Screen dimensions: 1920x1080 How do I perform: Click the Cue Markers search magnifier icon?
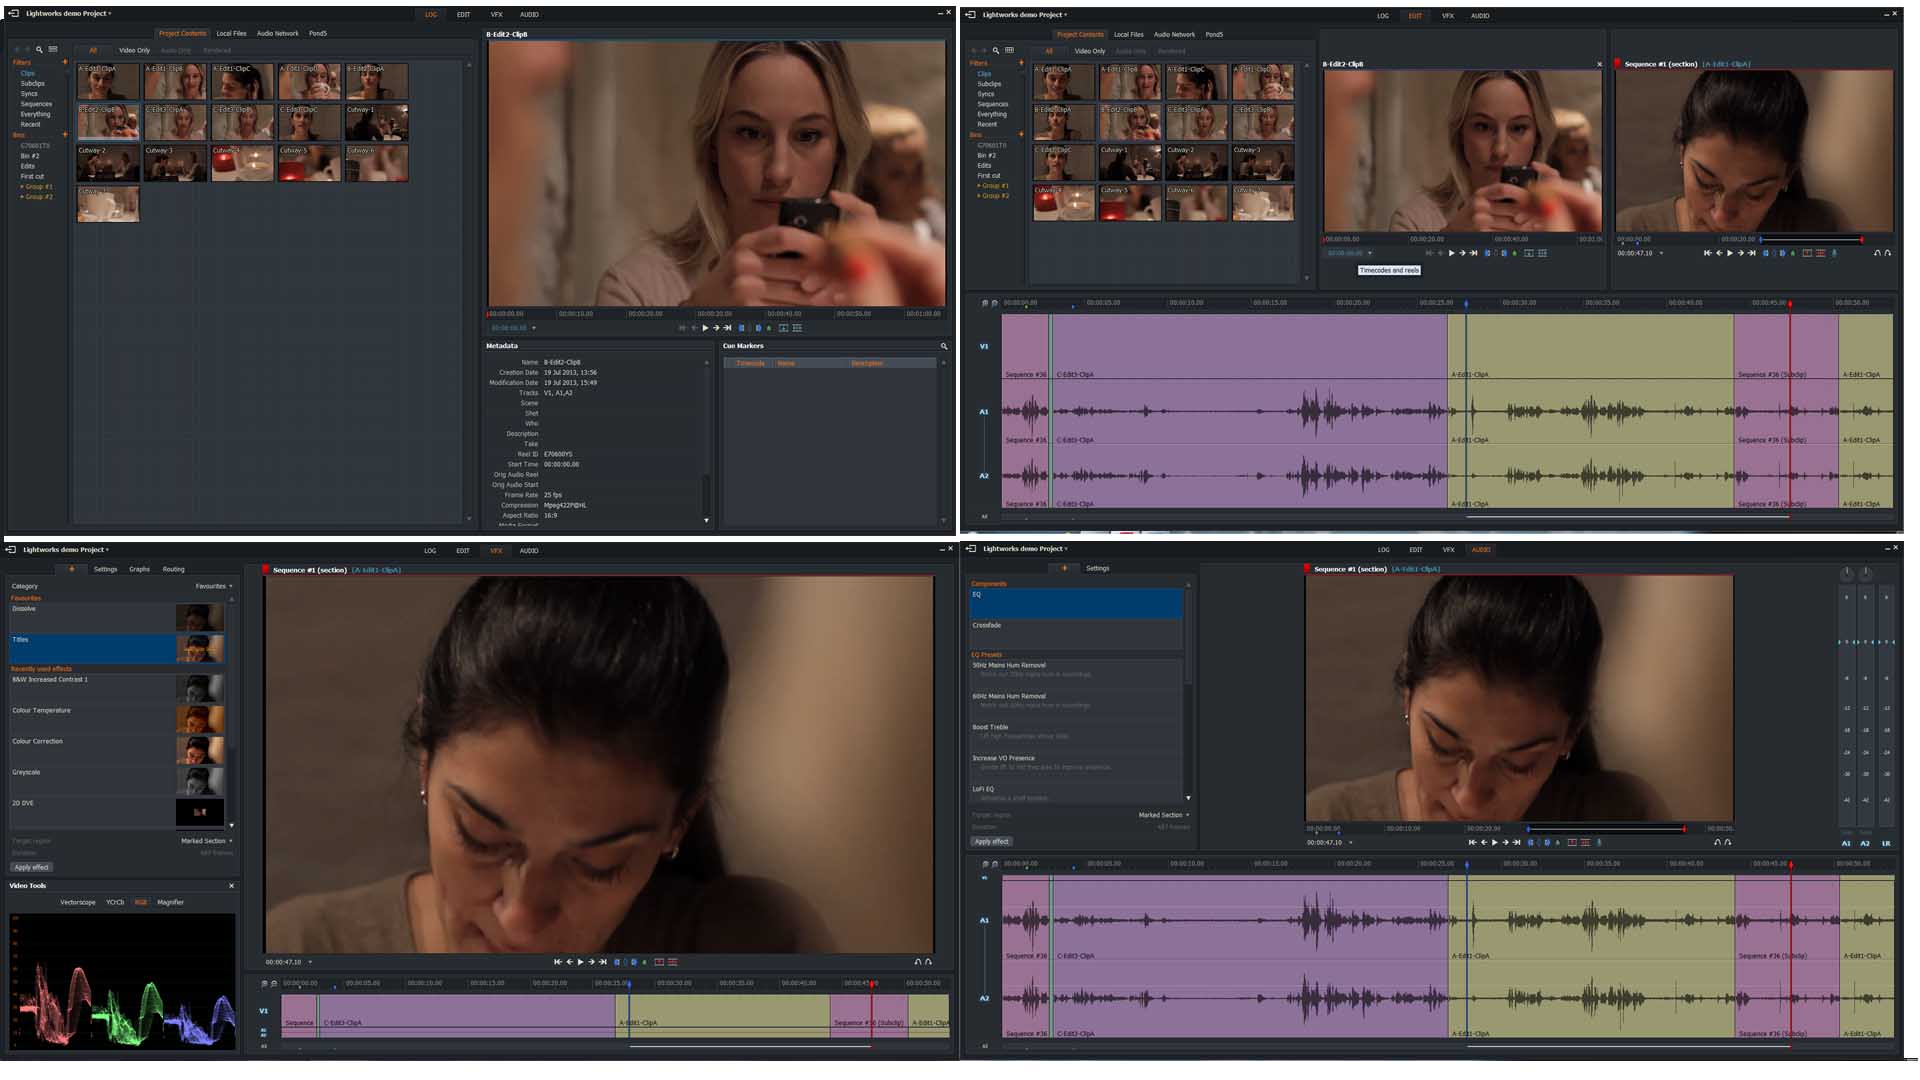coord(943,346)
